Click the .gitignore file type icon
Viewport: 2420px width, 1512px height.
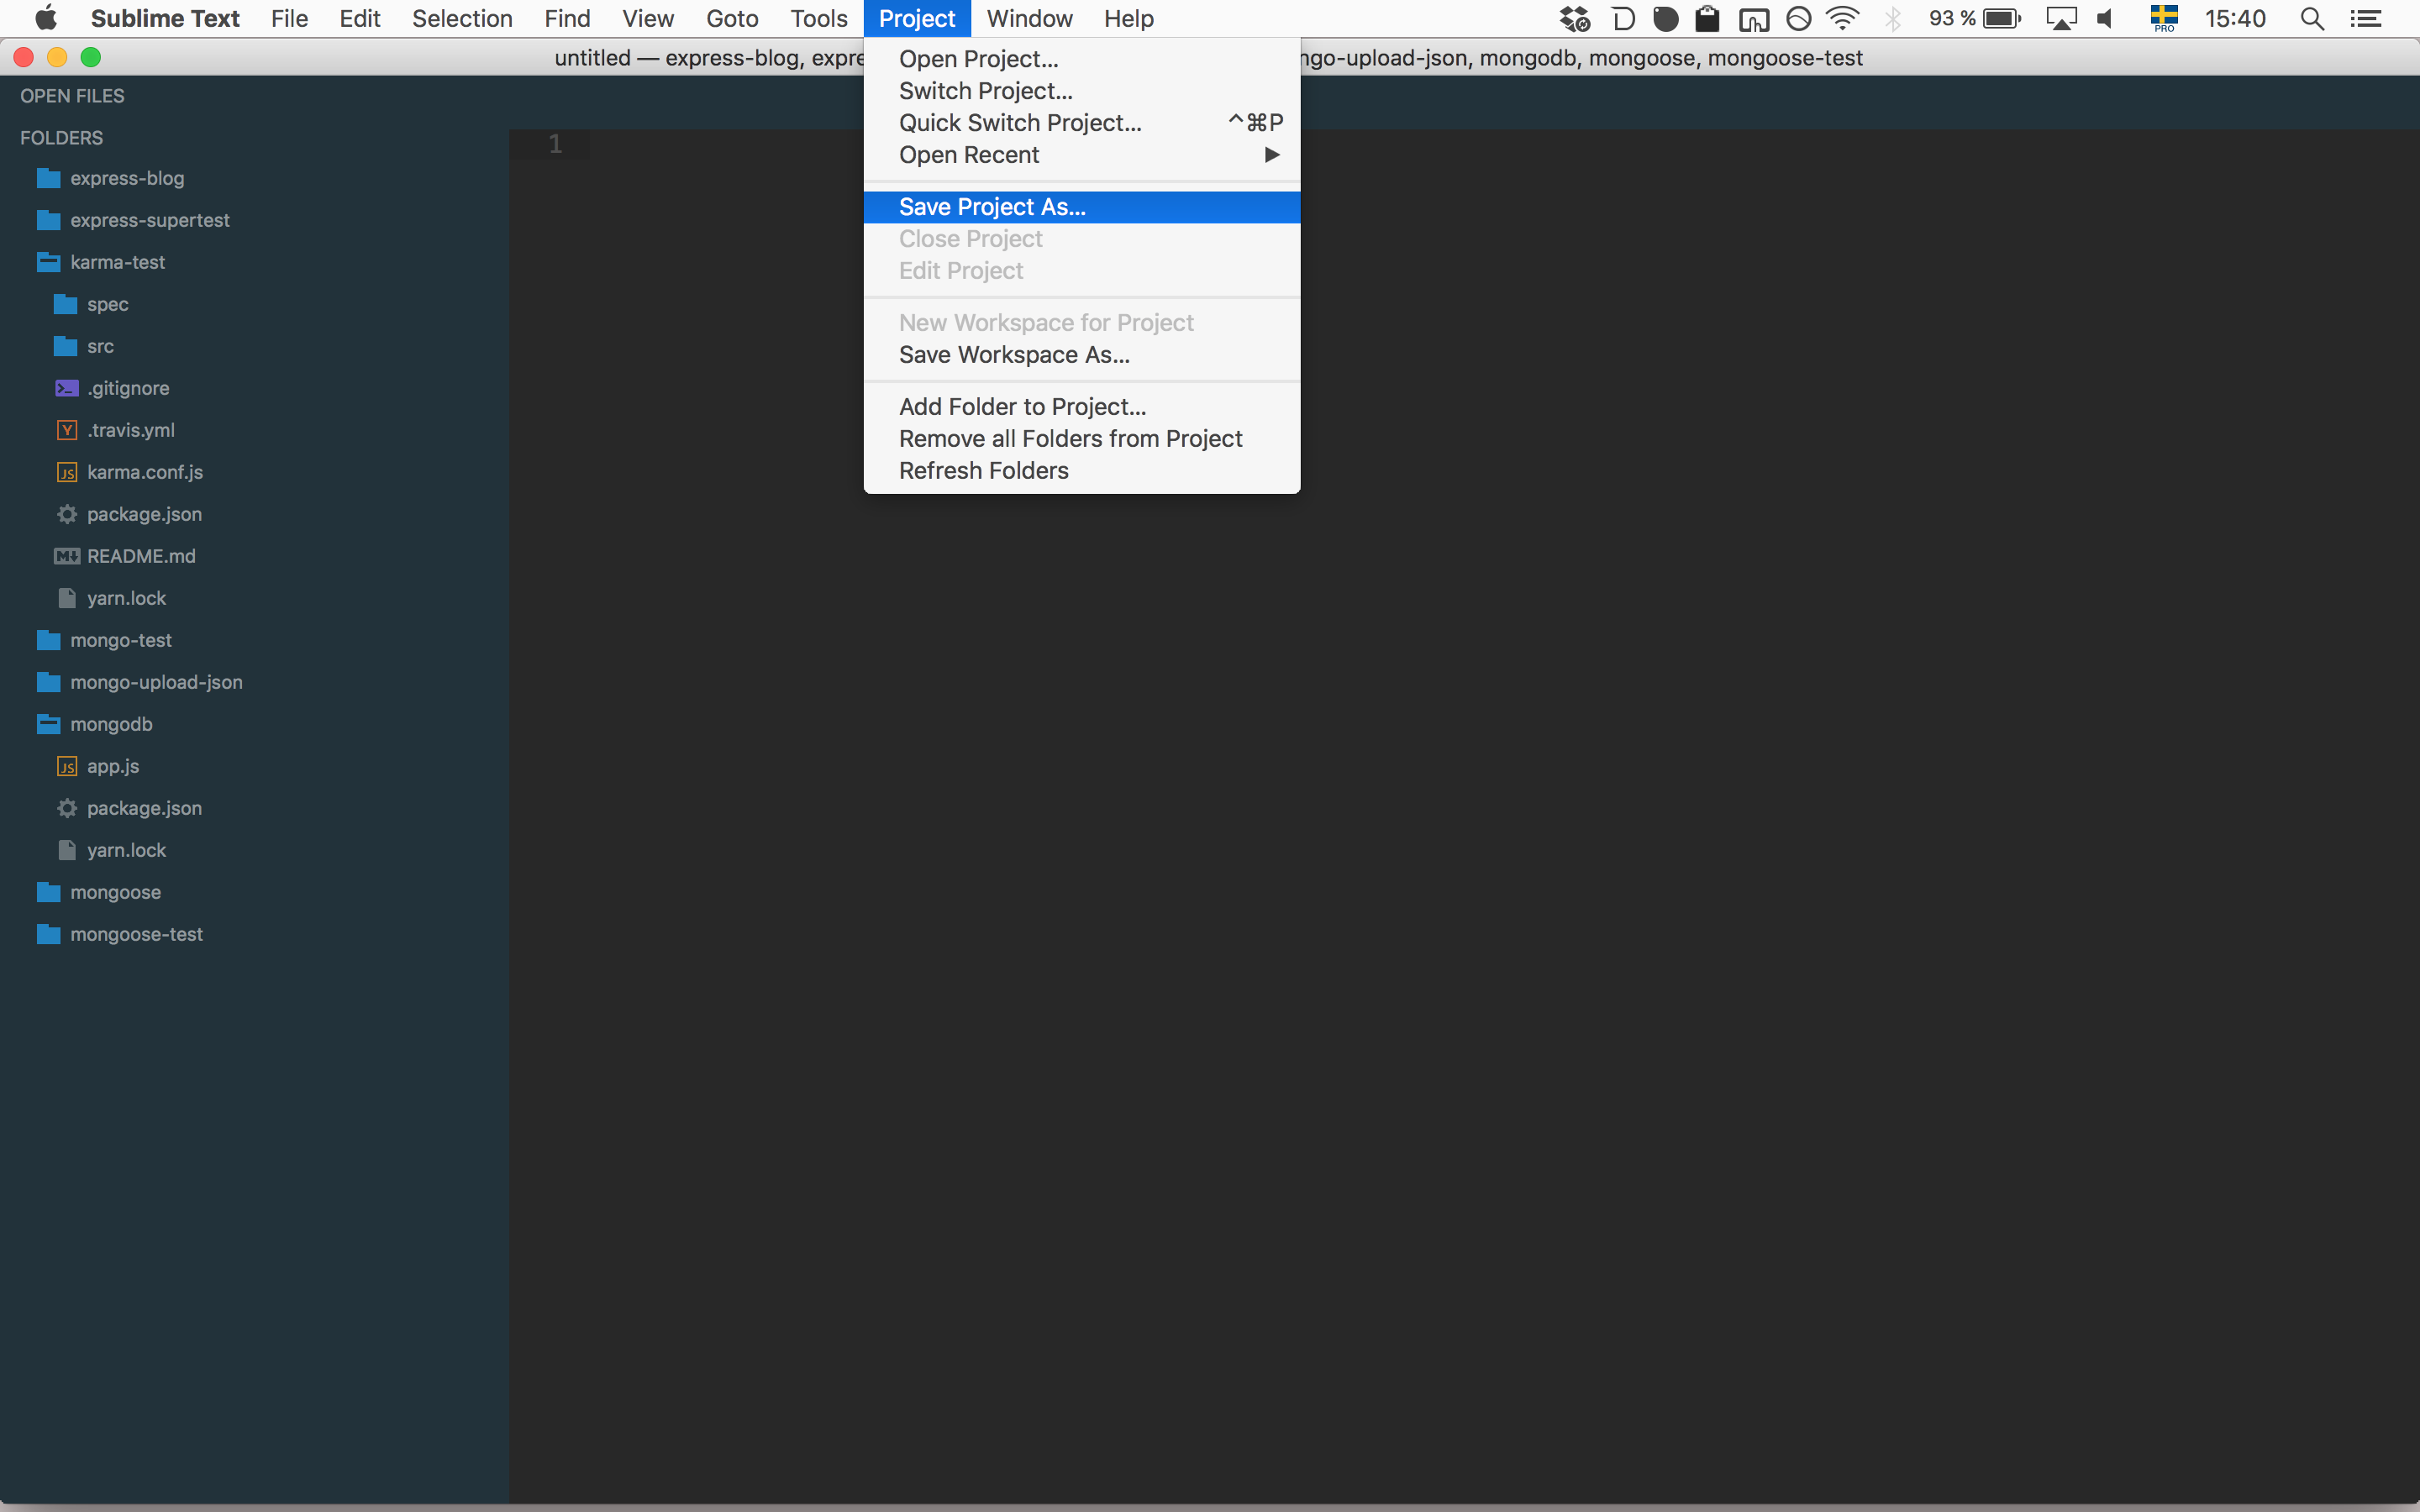click(x=67, y=388)
